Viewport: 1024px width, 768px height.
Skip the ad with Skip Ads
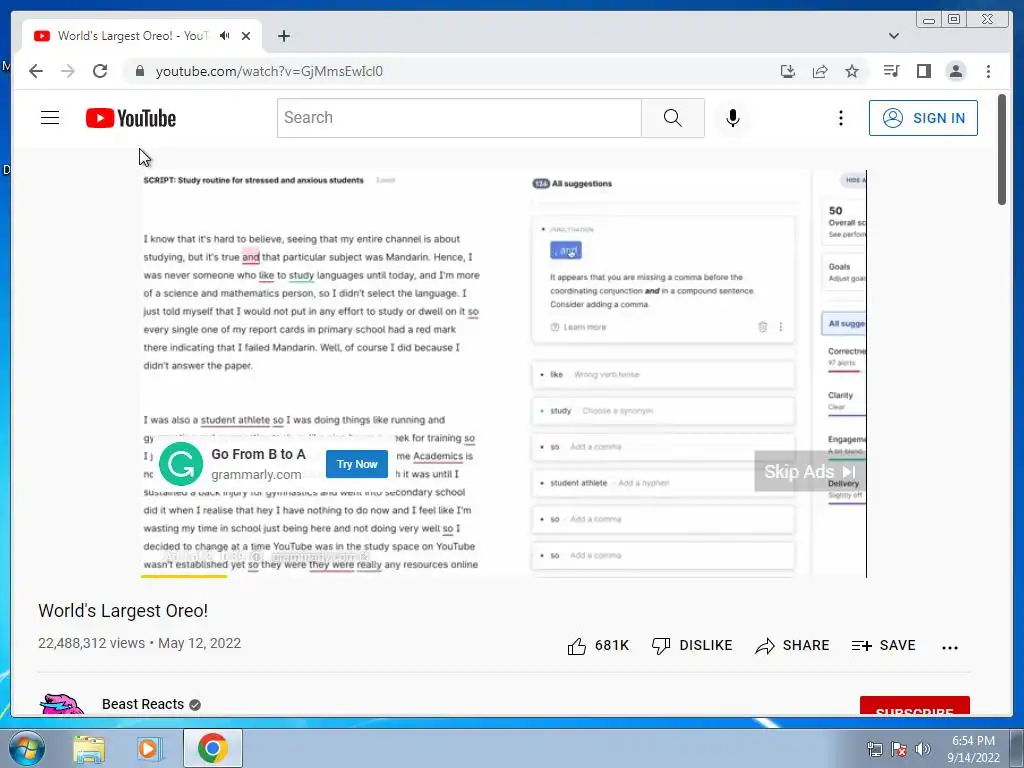pos(810,472)
